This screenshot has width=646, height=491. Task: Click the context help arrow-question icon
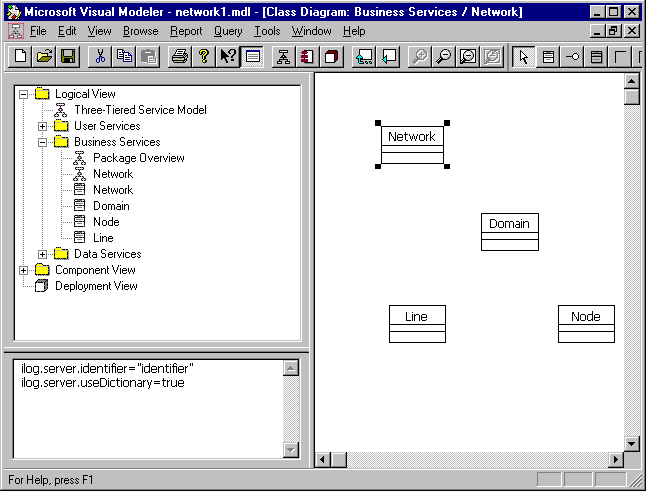(x=228, y=56)
